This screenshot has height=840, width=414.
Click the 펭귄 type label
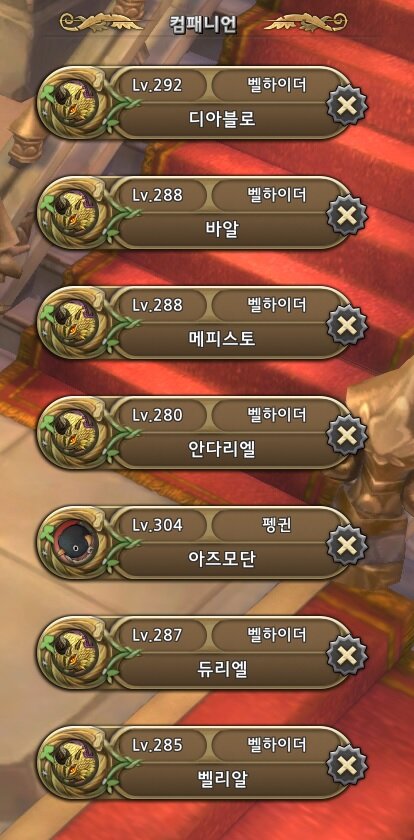[277, 525]
